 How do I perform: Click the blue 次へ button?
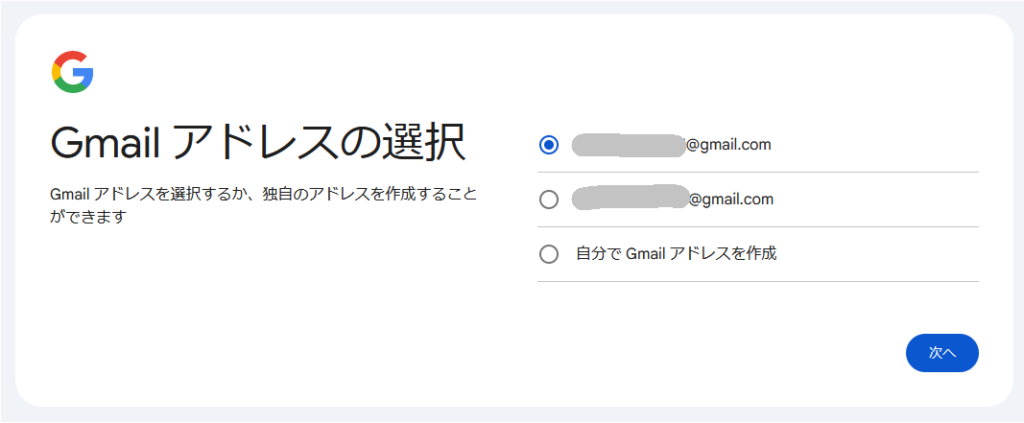click(942, 353)
